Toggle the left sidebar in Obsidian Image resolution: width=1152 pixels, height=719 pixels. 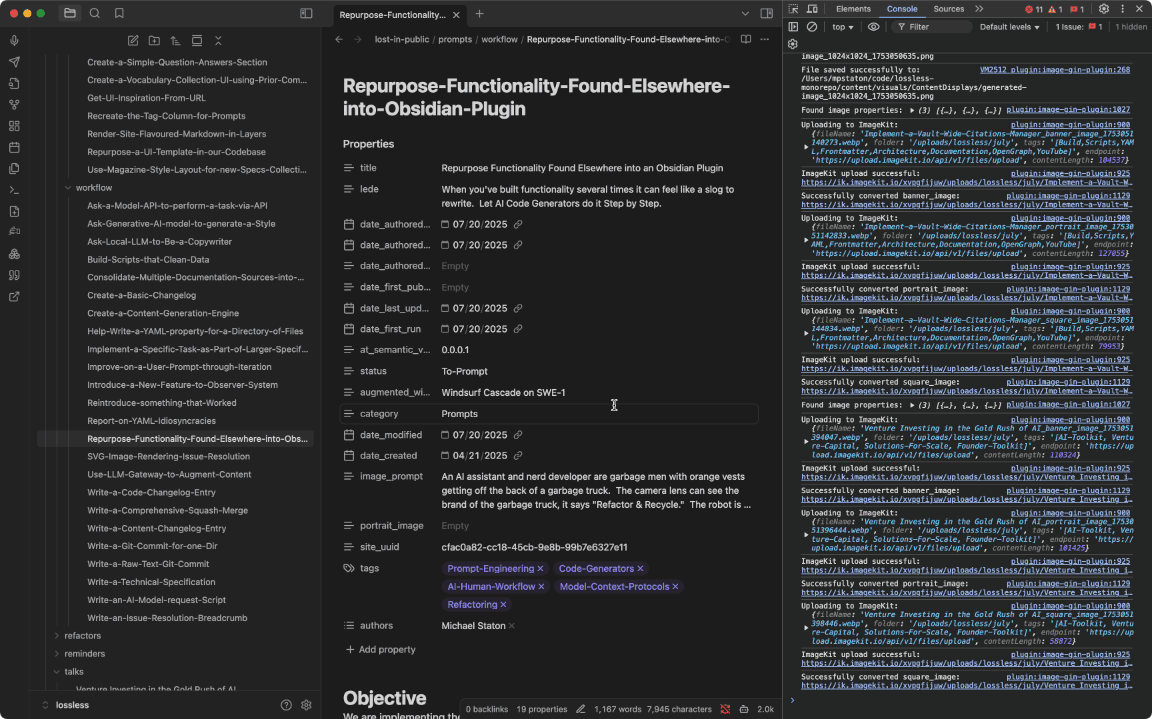[x=306, y=13]
